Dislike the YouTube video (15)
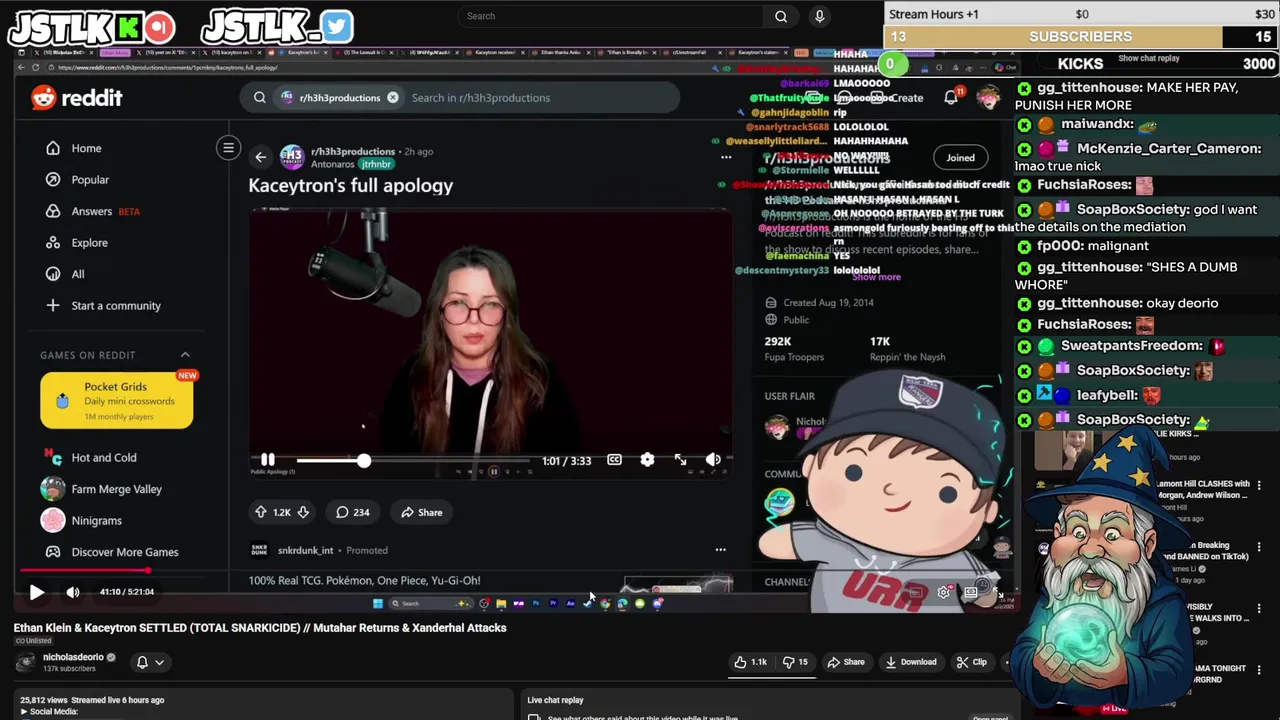Image resolution: width=1280 pixels, height=720 pixels. 796,662
